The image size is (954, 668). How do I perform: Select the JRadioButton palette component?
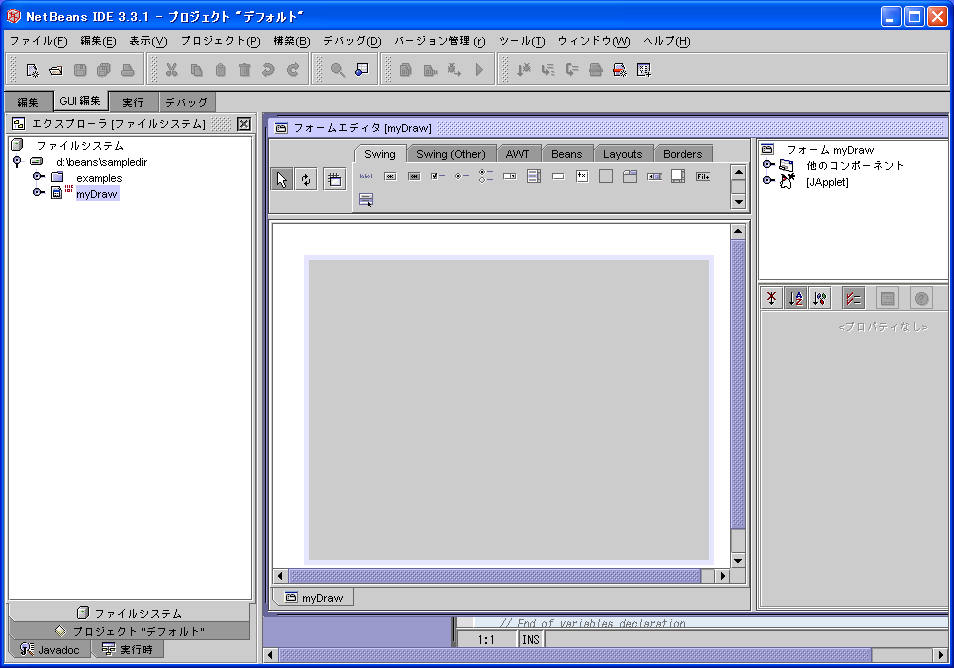tap(462, 176)
